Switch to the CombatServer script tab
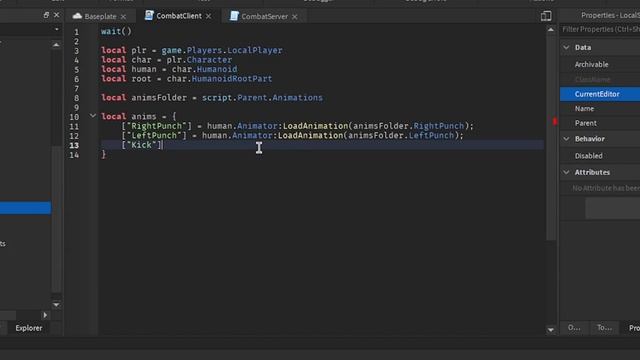640x360 pixels. [264, 16]
